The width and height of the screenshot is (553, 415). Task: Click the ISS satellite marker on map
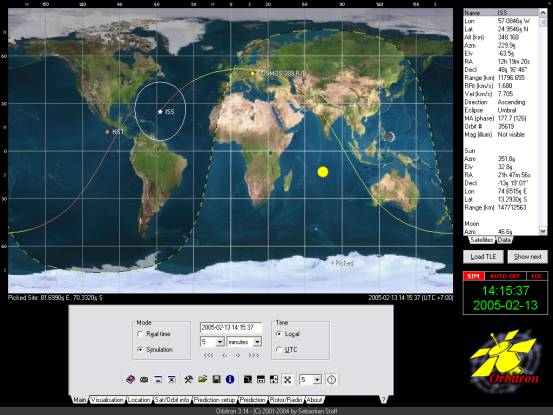tap(160, 111)
